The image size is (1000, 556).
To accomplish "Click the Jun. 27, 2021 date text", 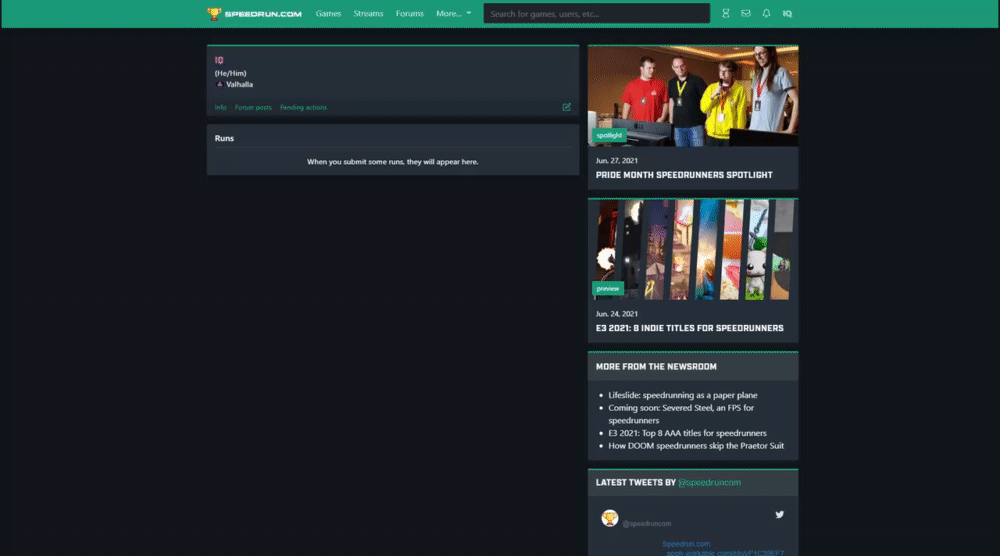I will tap(617, 161).
